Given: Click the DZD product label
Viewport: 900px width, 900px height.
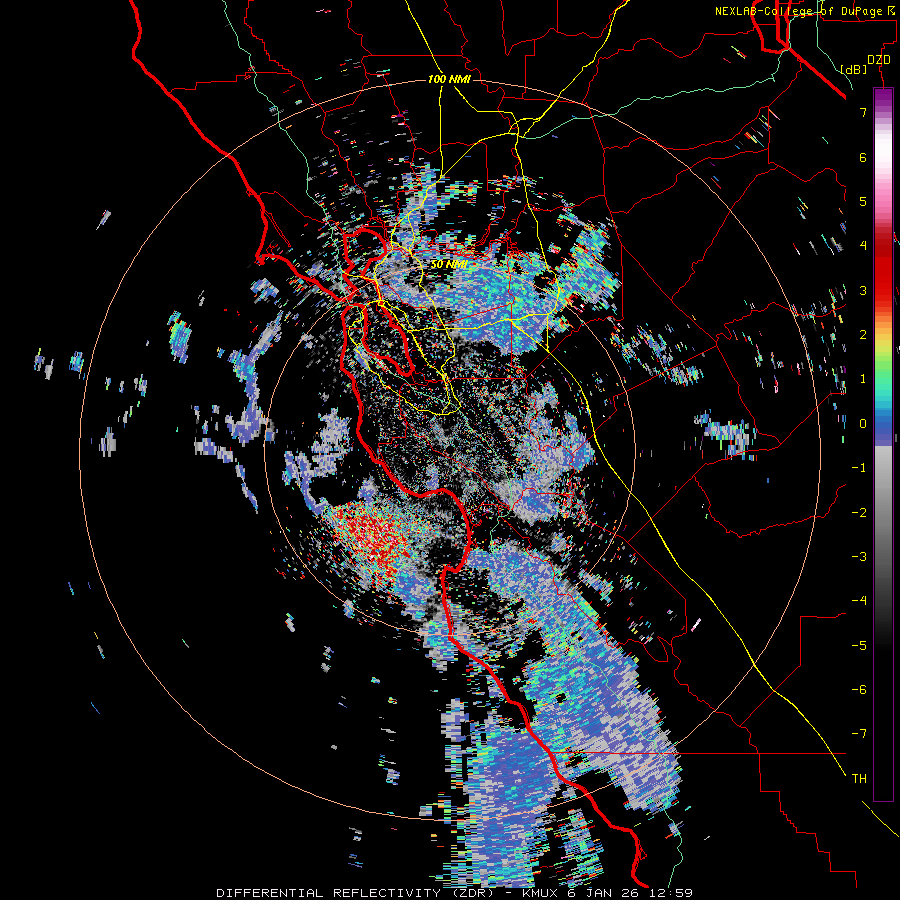Looking at the screenshot, I should coord(879,60).
